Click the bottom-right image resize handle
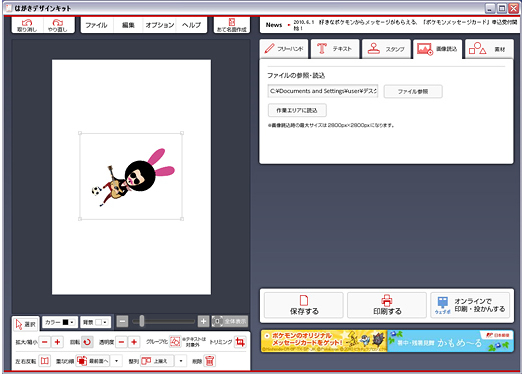 (x=182, y=219)
